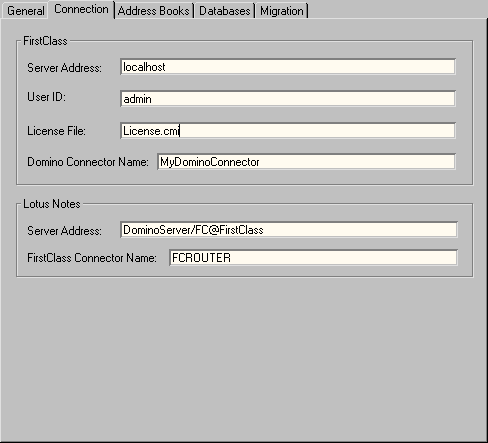This screenshot has height=443, width=488.
Task: Click the DominoServer/FC@FirstClass address field
Action: (289, 230)
